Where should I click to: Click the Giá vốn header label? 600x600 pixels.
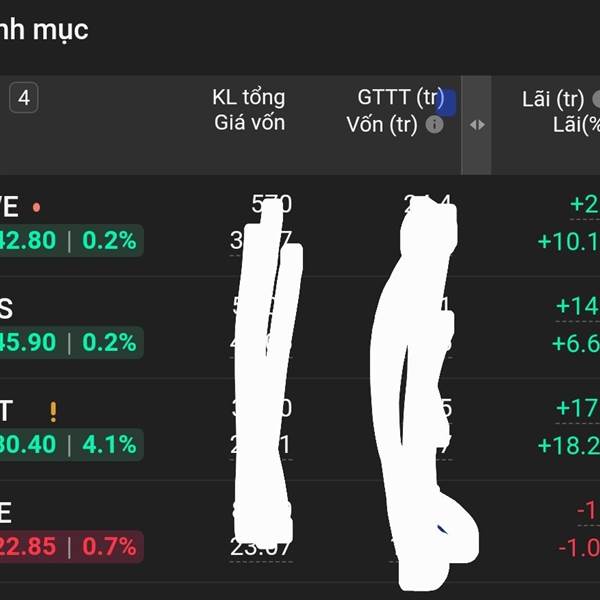[249, 123]
